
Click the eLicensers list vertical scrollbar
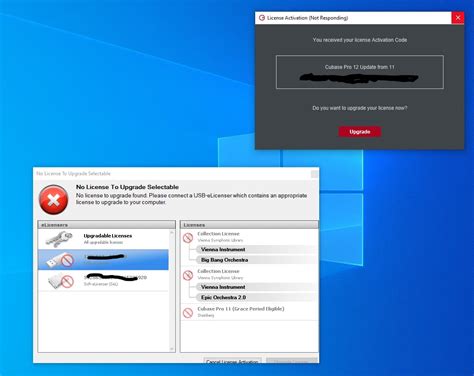tap(172, 290)
